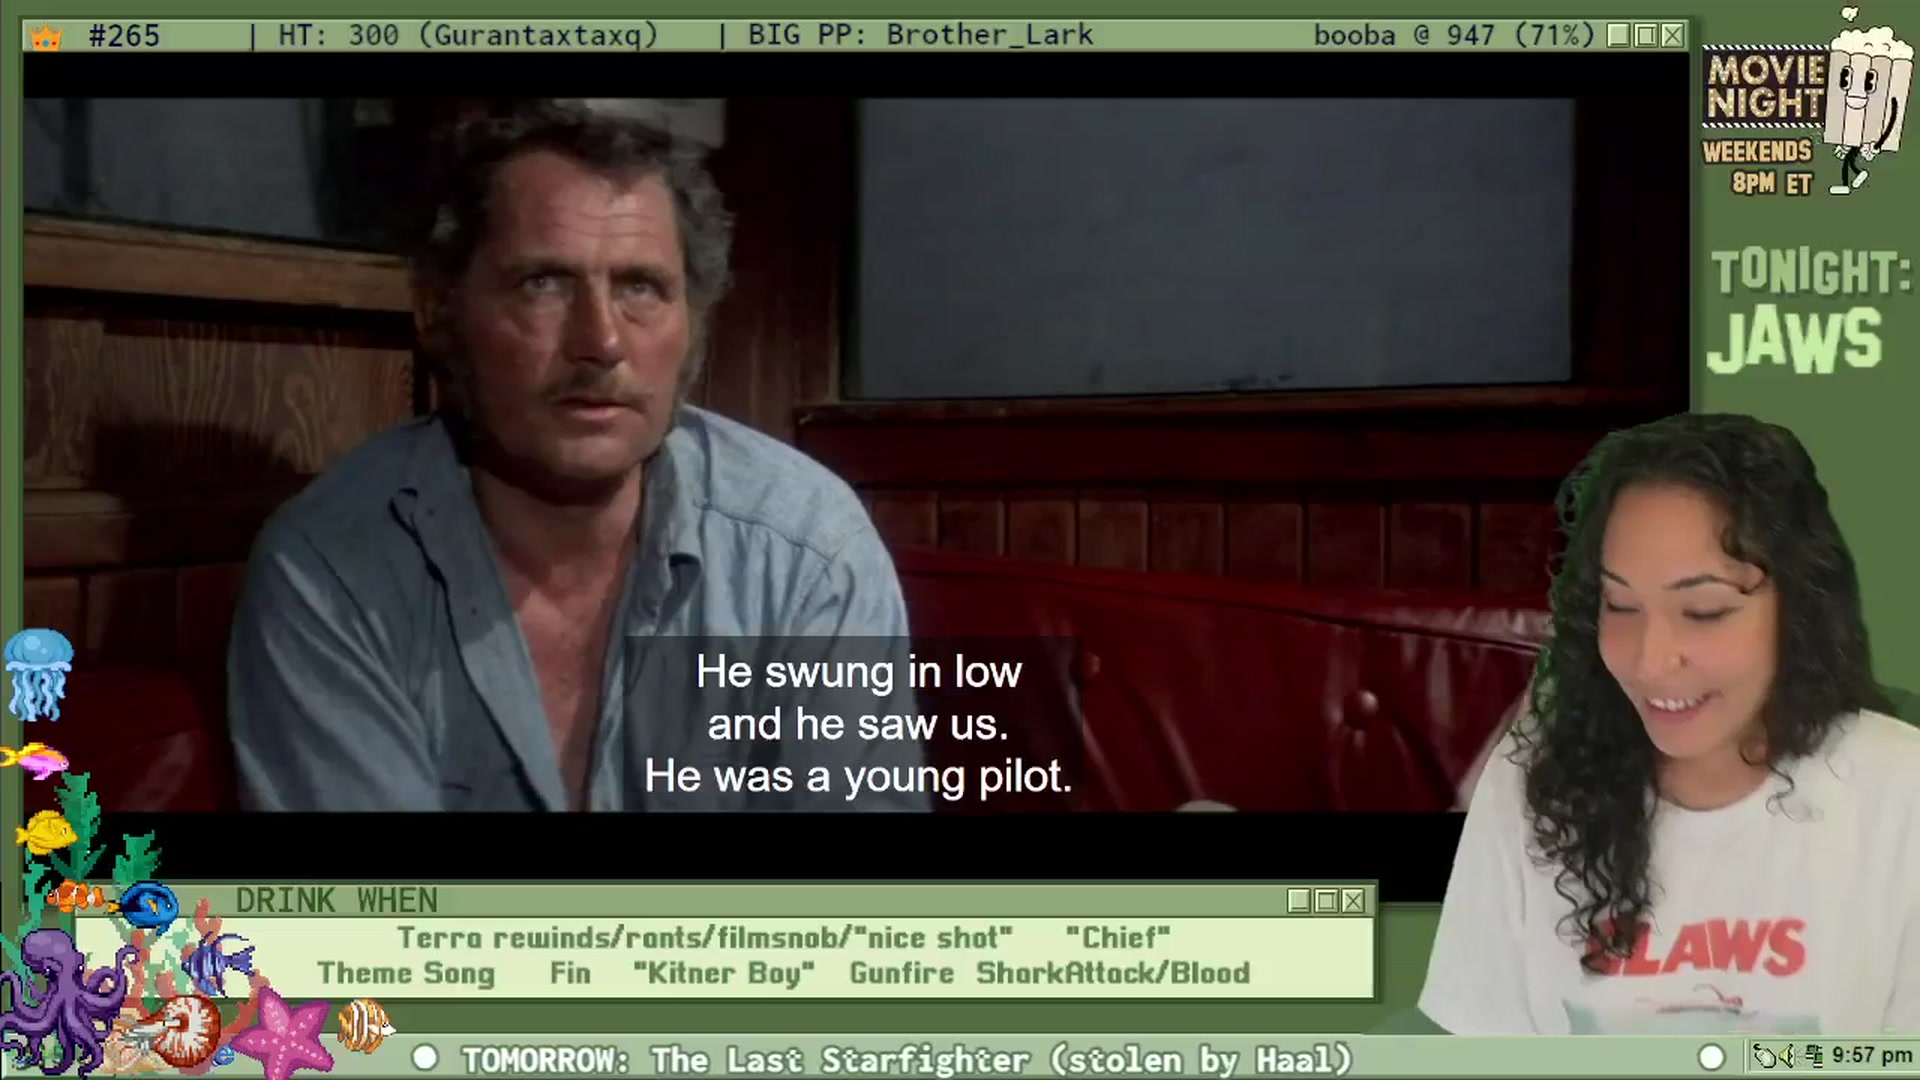
Task: Click the DRINK WHEN window title
Action: 337,901
